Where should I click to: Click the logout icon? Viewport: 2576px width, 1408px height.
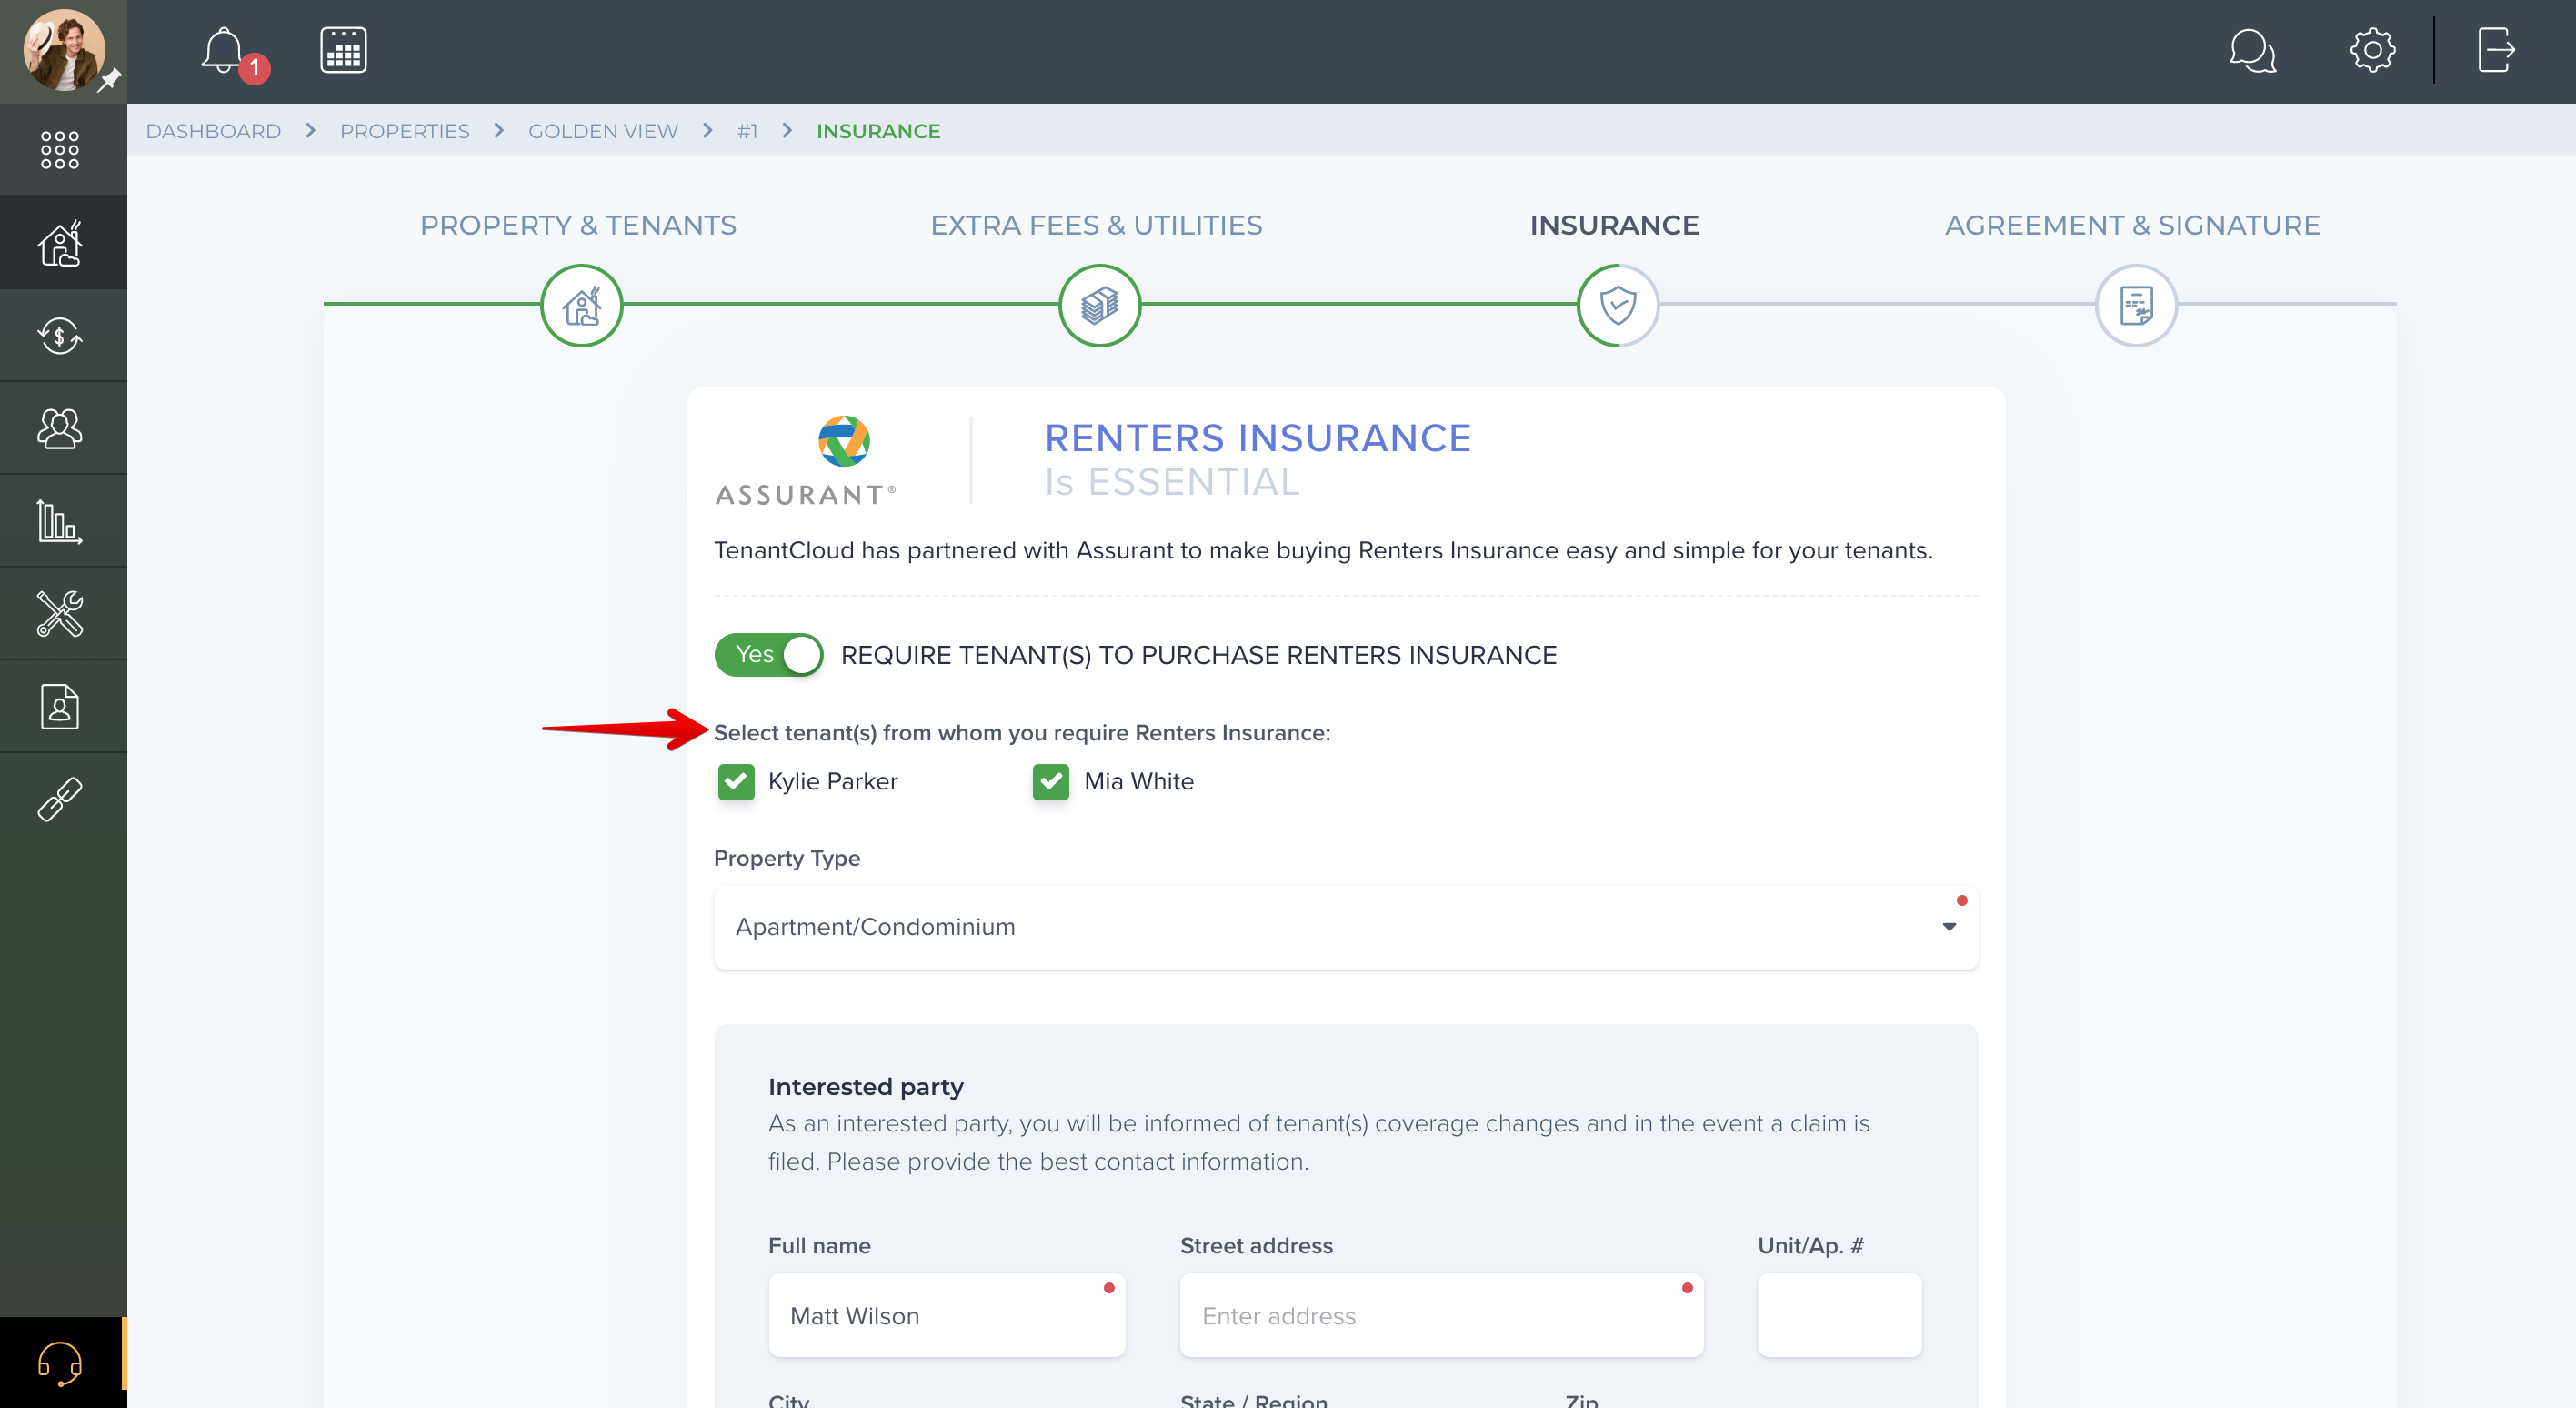coord(2495,50)
